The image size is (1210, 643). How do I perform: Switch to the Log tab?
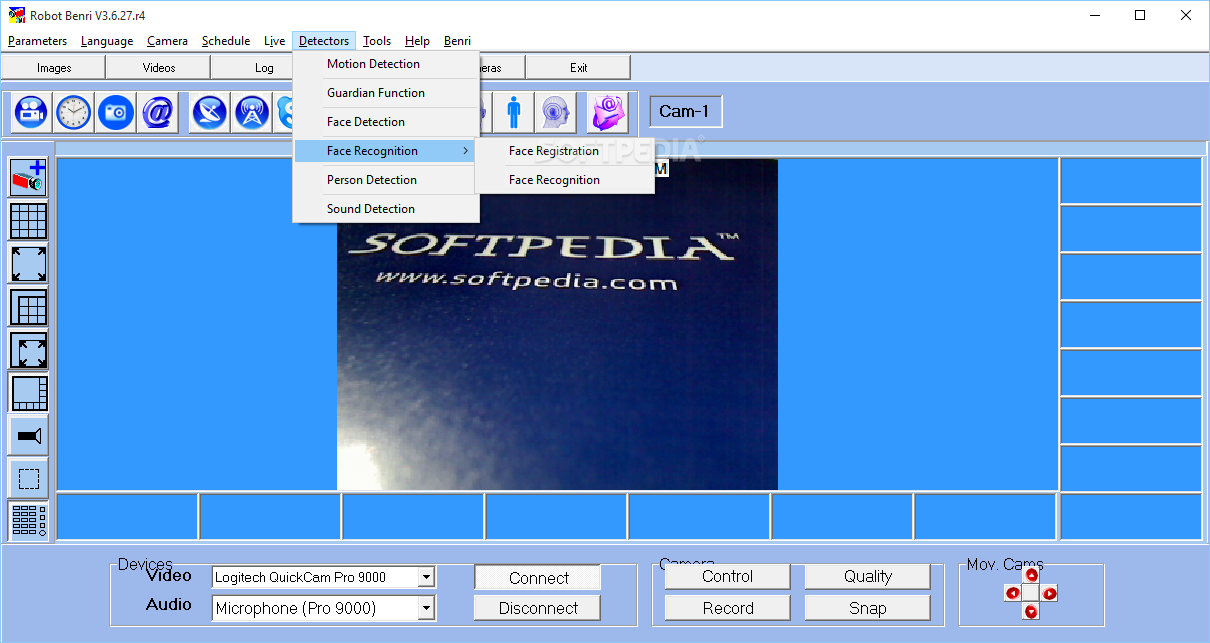pyautogui.click(x=253, y=68)
